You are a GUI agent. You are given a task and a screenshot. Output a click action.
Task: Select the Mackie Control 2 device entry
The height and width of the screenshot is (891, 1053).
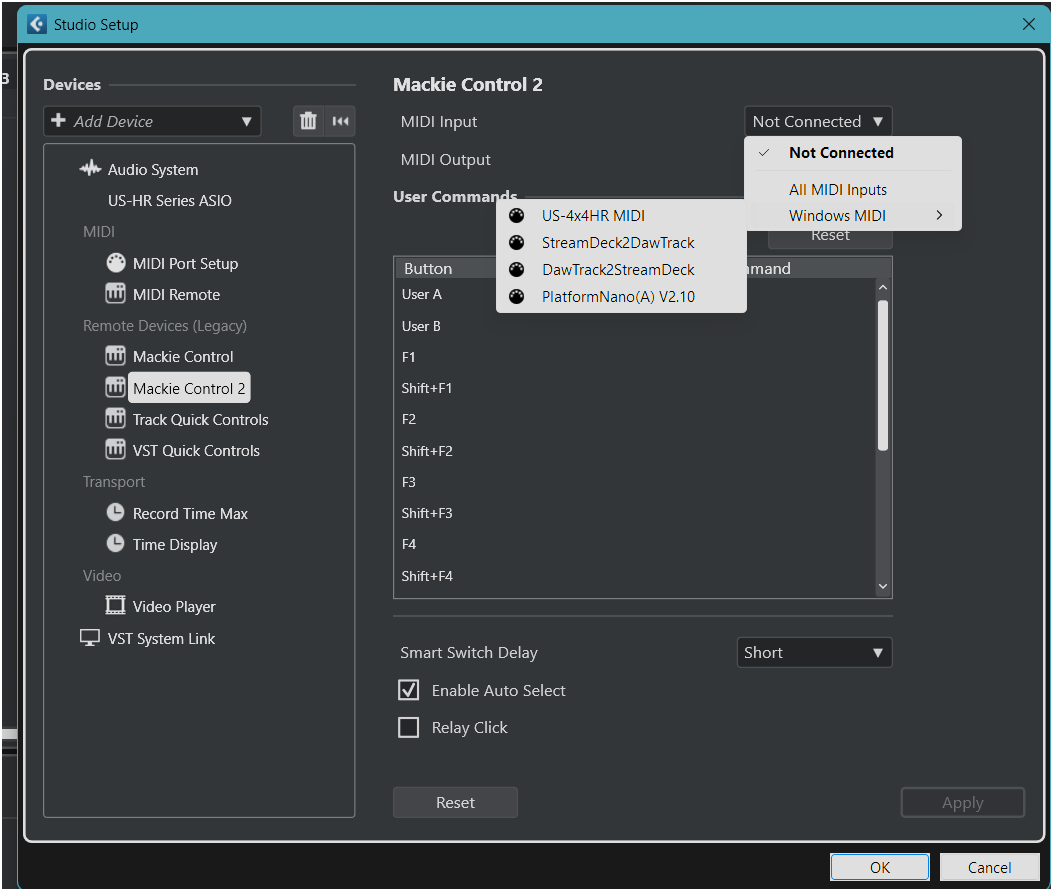click(x=189, y=388)
